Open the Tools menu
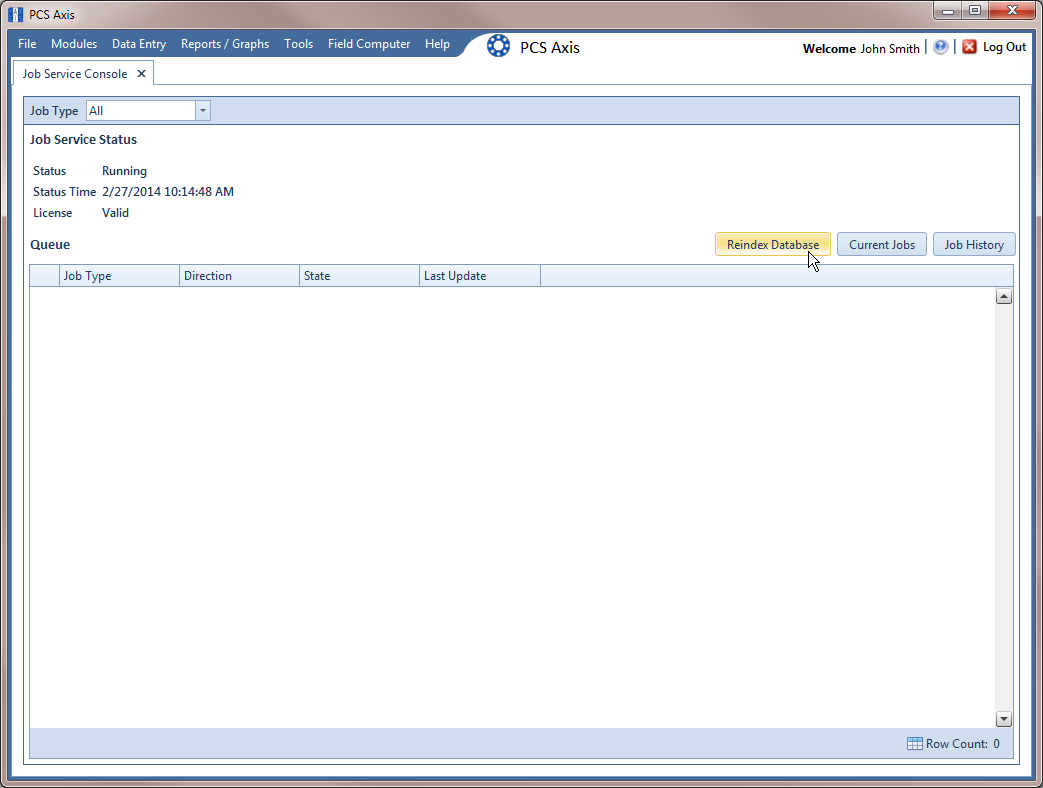The image size is (1043, 788). [298, 44]
